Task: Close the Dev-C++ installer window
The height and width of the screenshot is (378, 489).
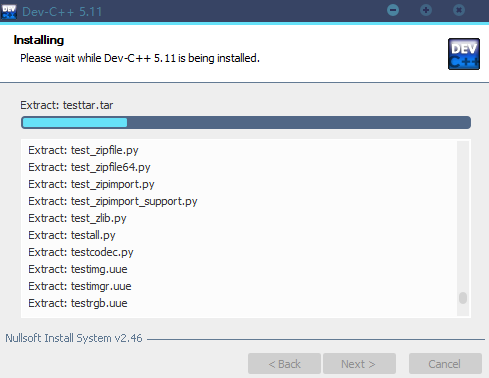Action: (459, 10)
